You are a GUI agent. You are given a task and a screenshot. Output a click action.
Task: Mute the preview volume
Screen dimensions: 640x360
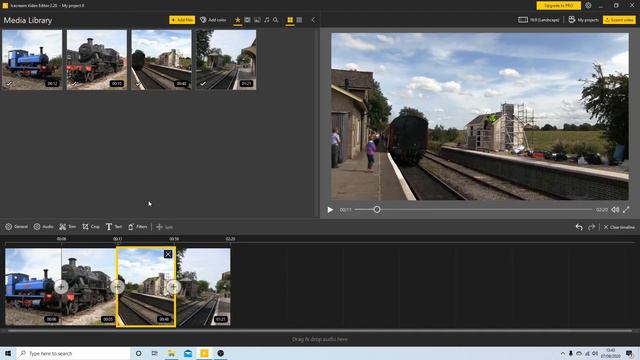(615, 210)
